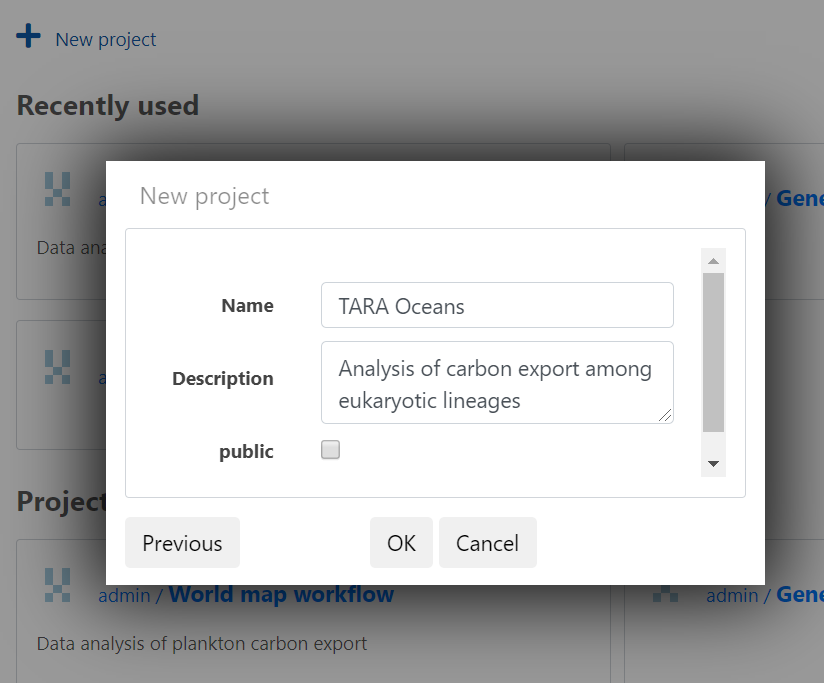Go back with the Previous button
The height and width of the screenshot is (683, 824).
[182, 543]
